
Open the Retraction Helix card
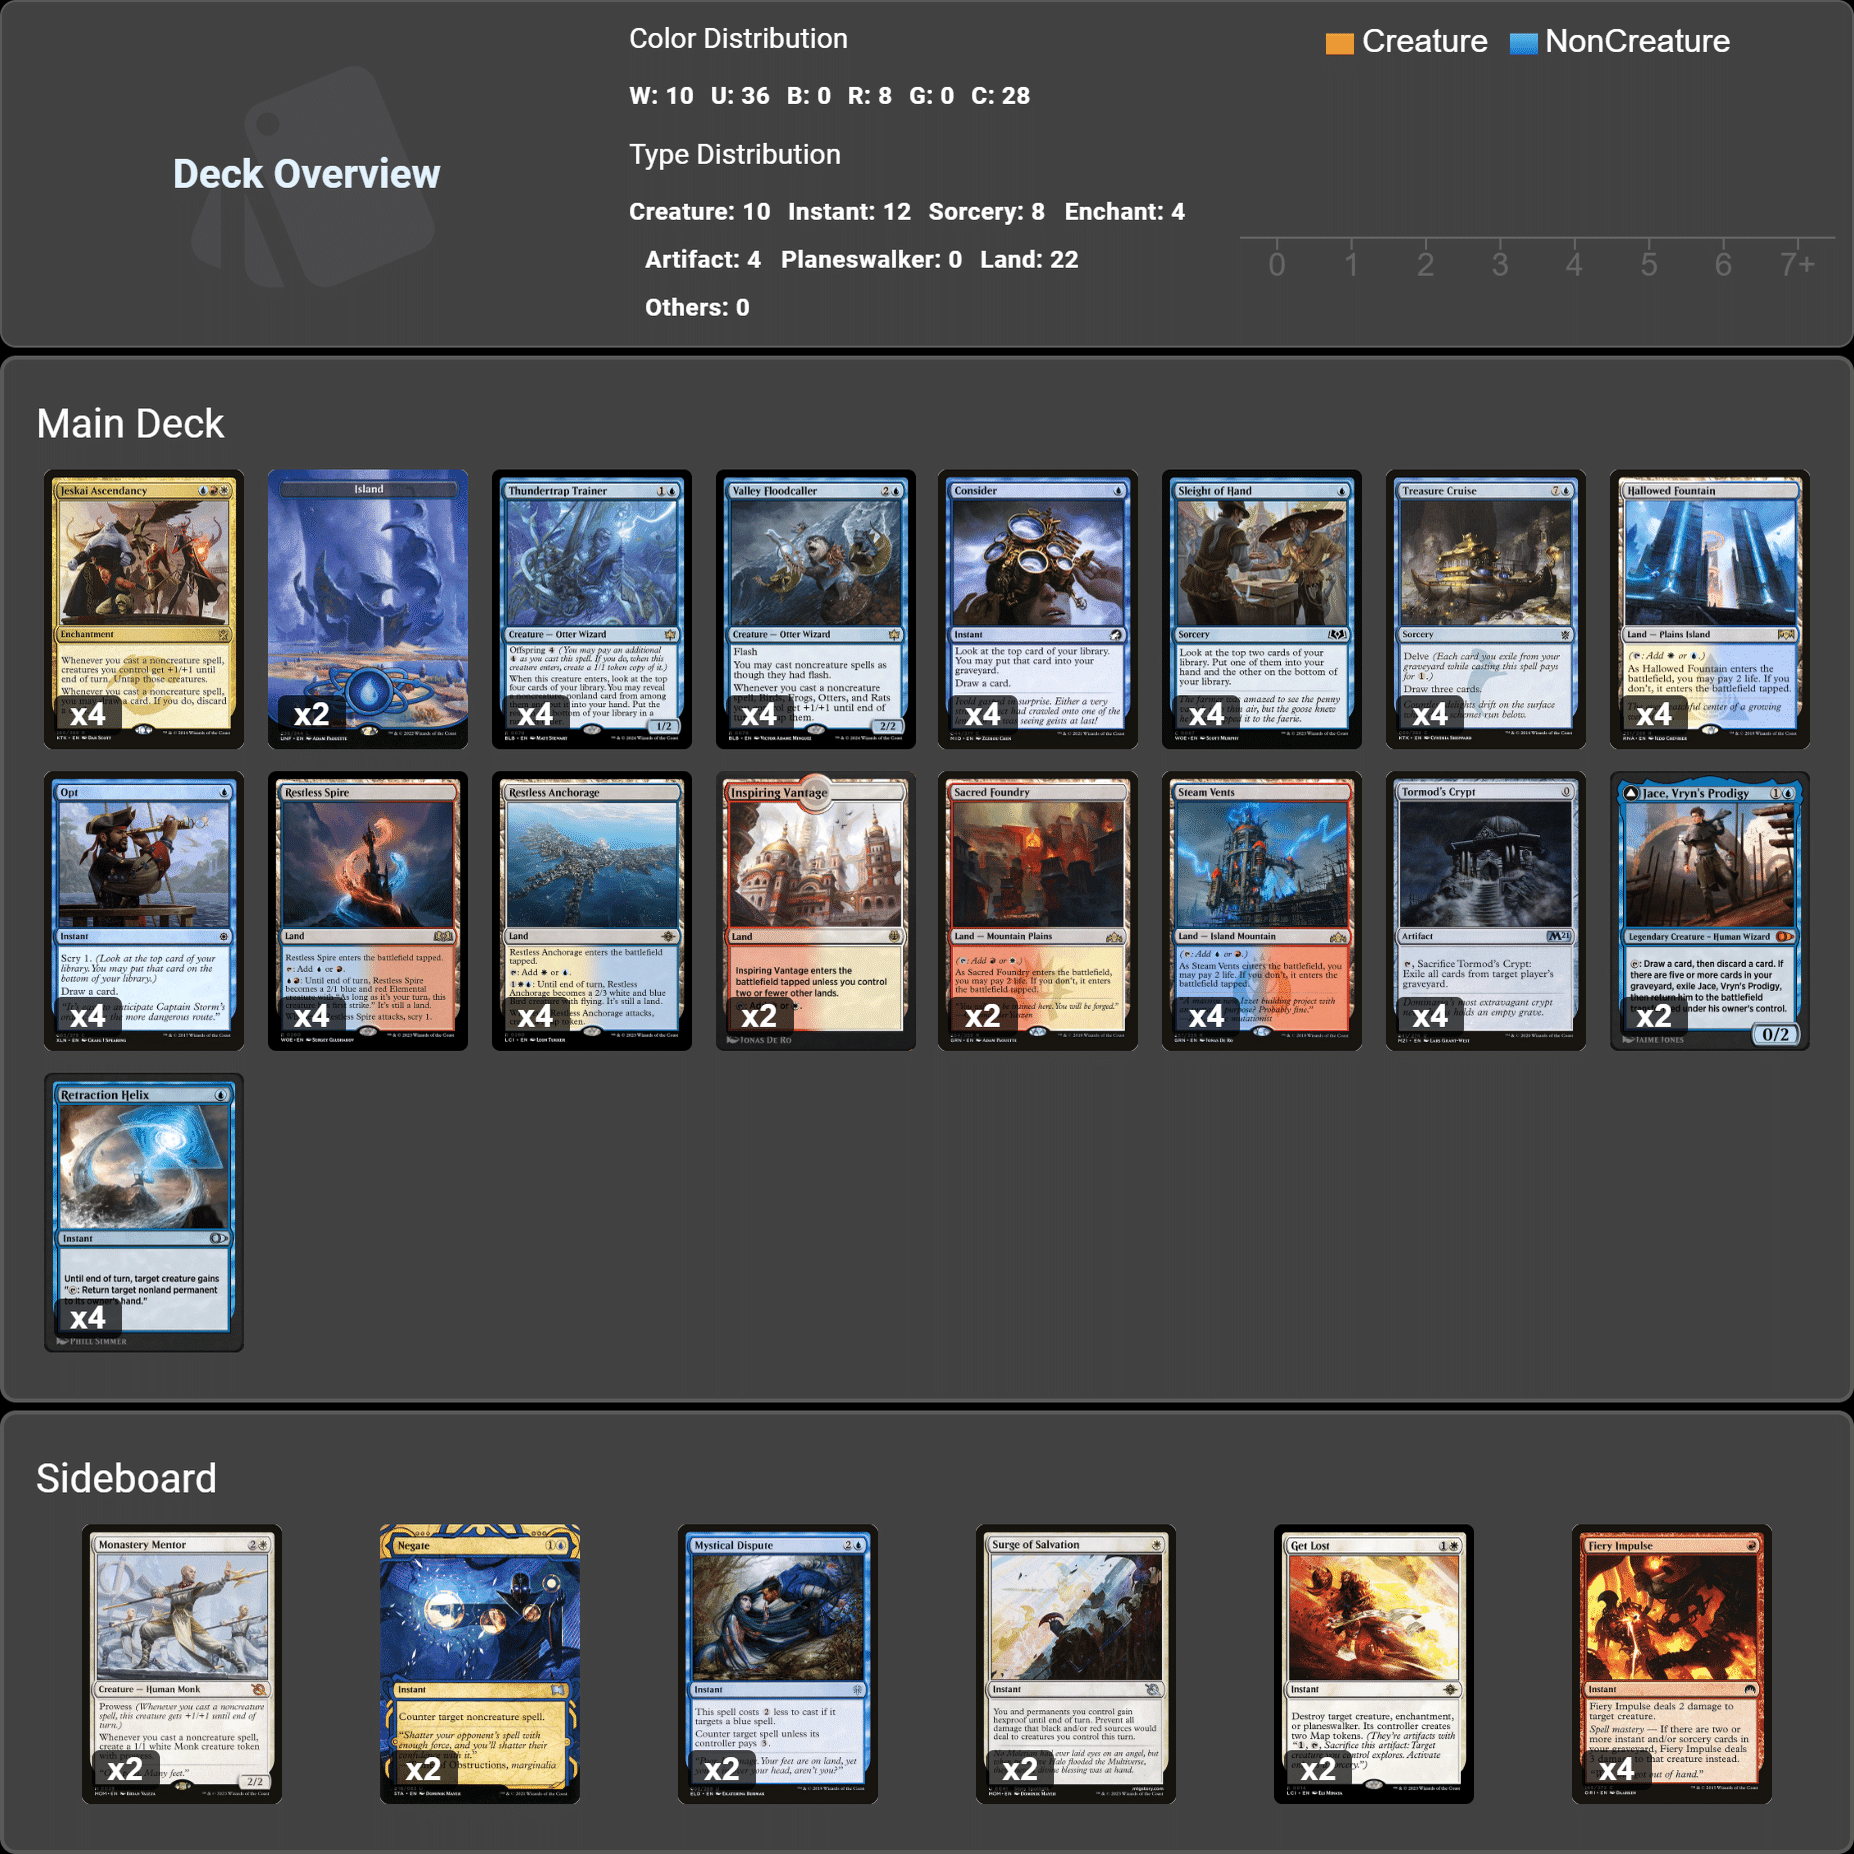[144, 1213]
